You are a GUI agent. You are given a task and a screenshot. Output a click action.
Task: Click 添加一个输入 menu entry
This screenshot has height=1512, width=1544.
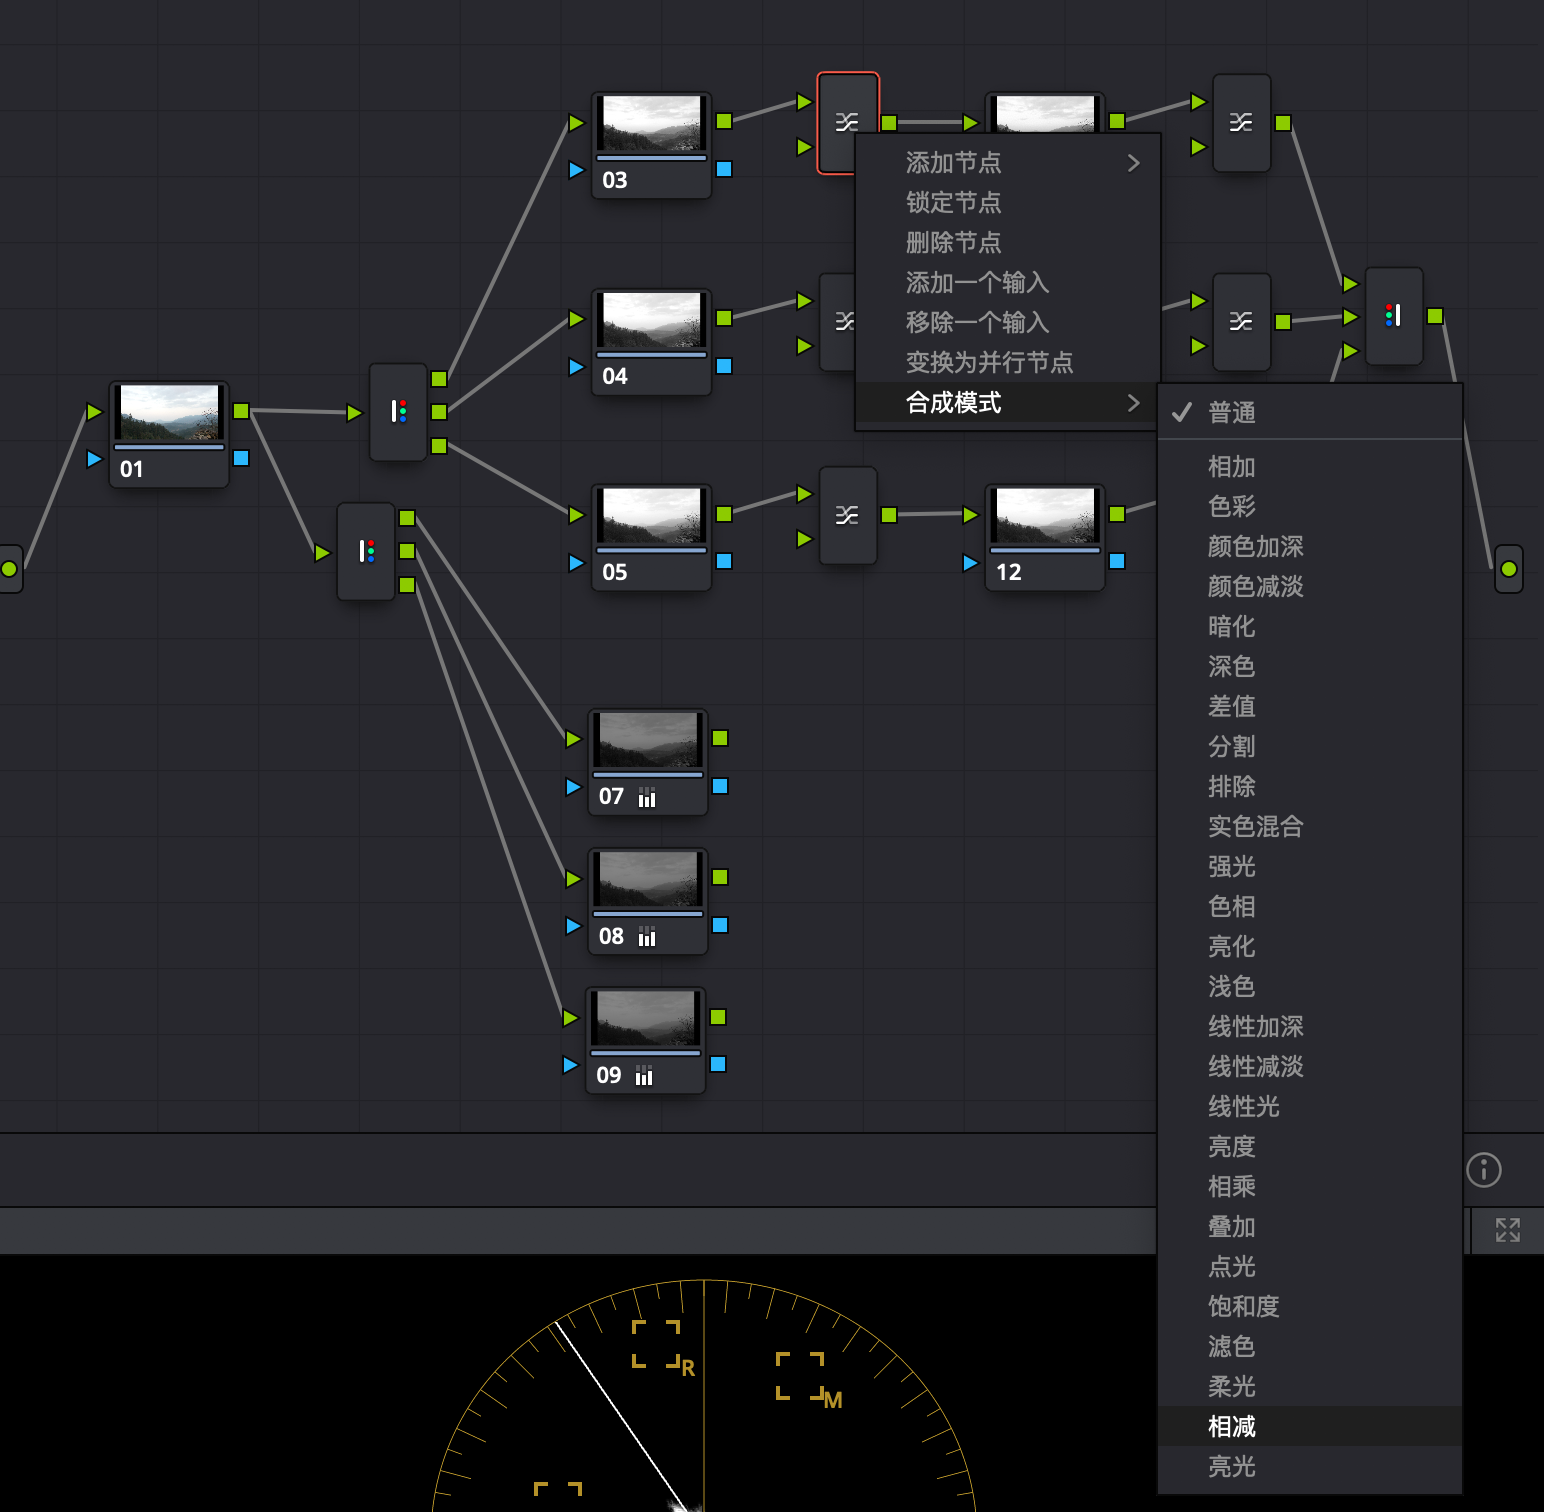pyautogui.click(x=977, y=282)
